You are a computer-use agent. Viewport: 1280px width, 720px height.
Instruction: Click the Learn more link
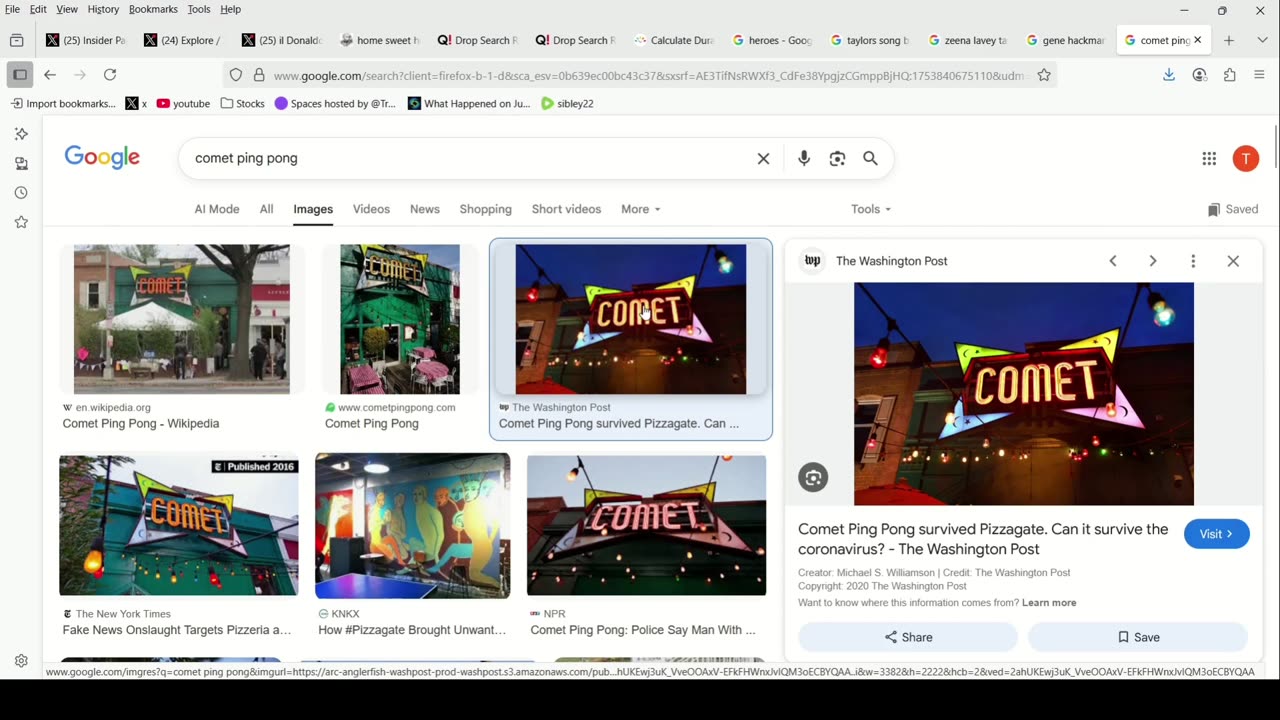1049,603
